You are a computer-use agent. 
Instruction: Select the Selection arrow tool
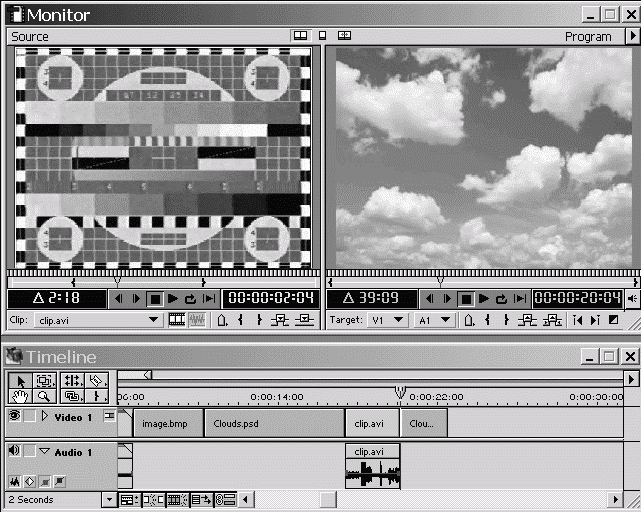pyautogui.click(x=22, y=381)
